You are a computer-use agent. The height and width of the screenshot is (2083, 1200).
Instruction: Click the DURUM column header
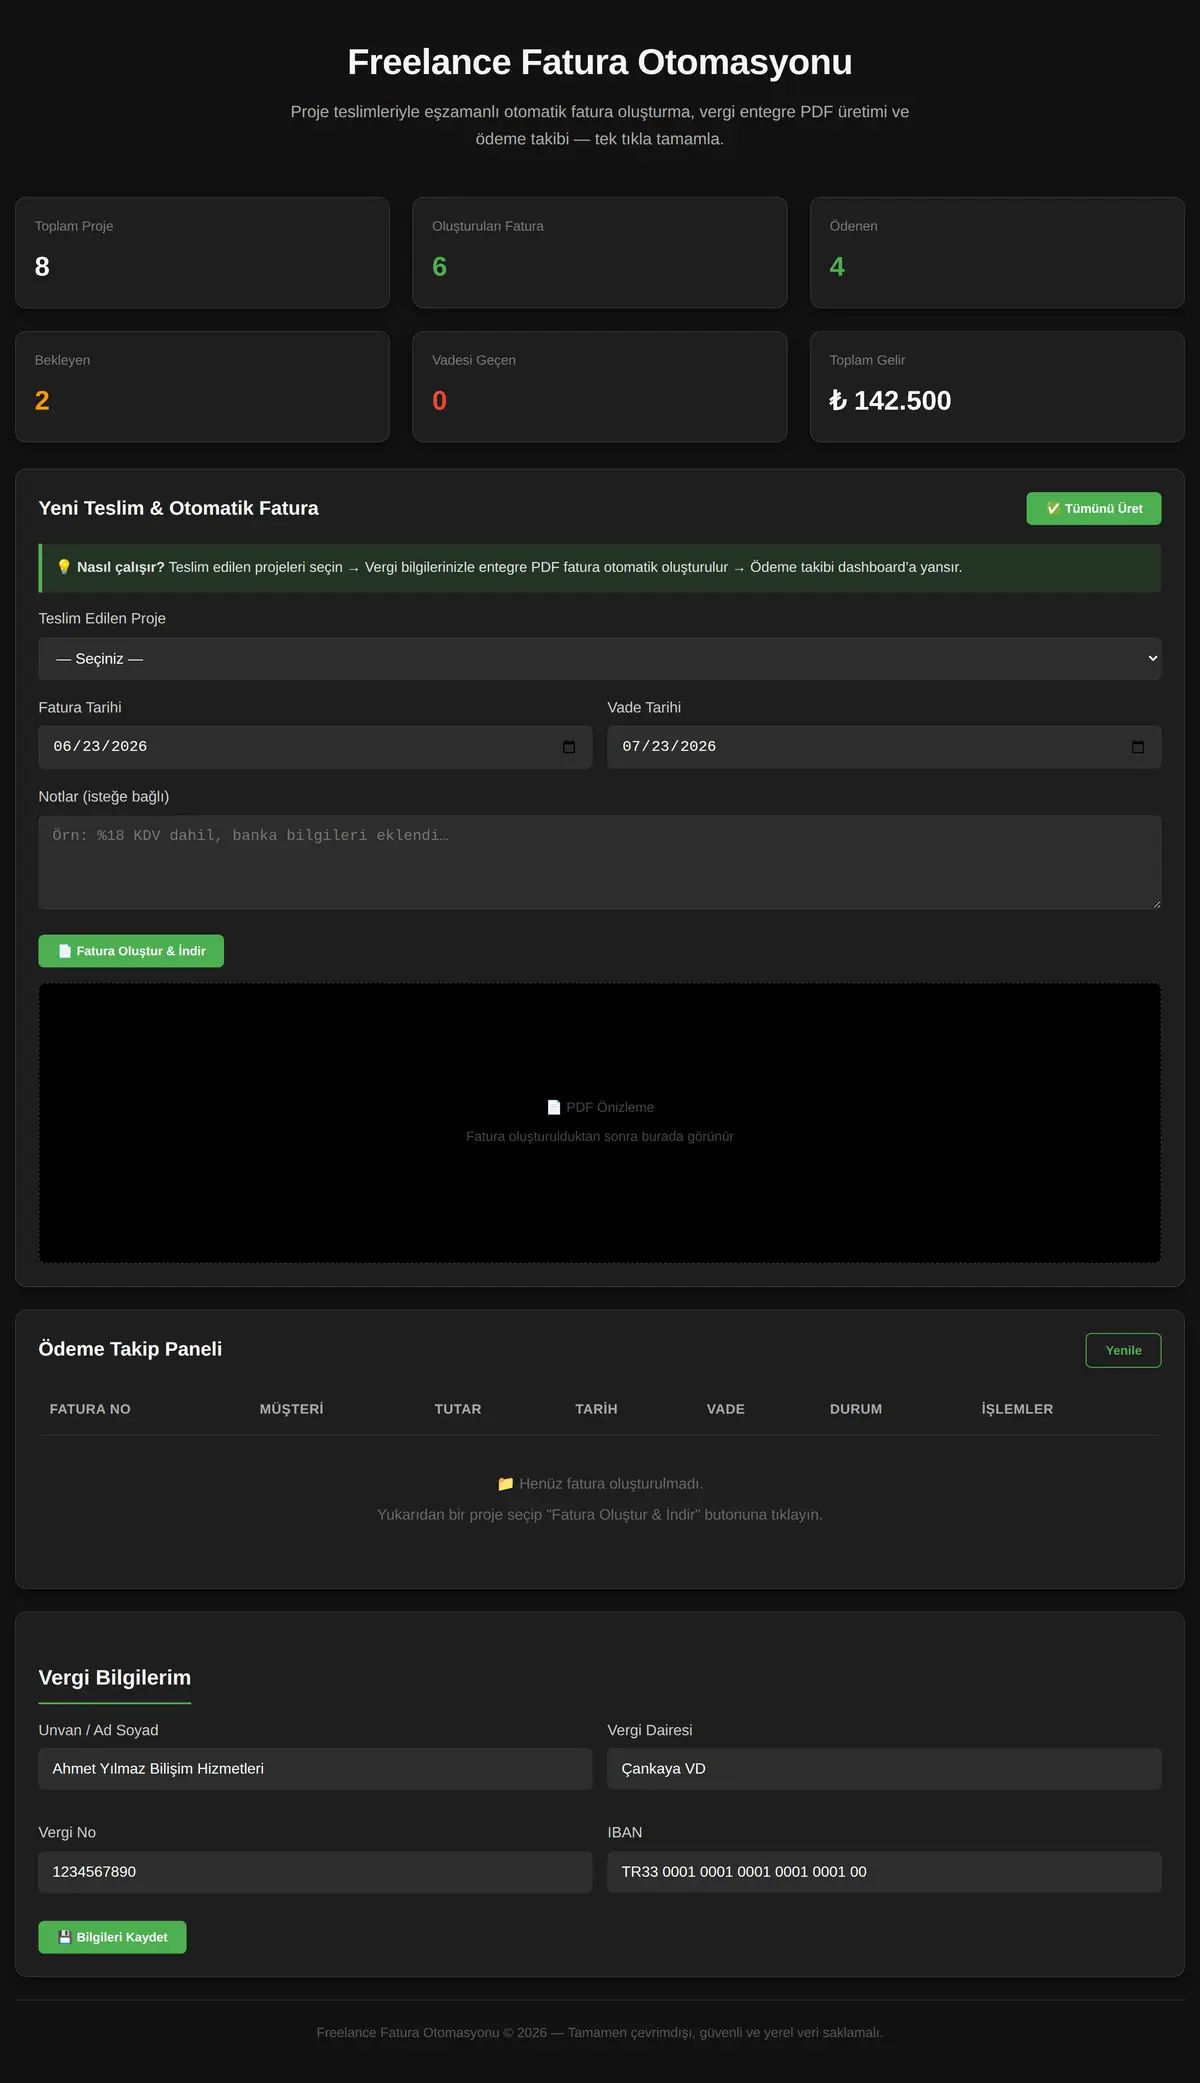point(856,1409)
